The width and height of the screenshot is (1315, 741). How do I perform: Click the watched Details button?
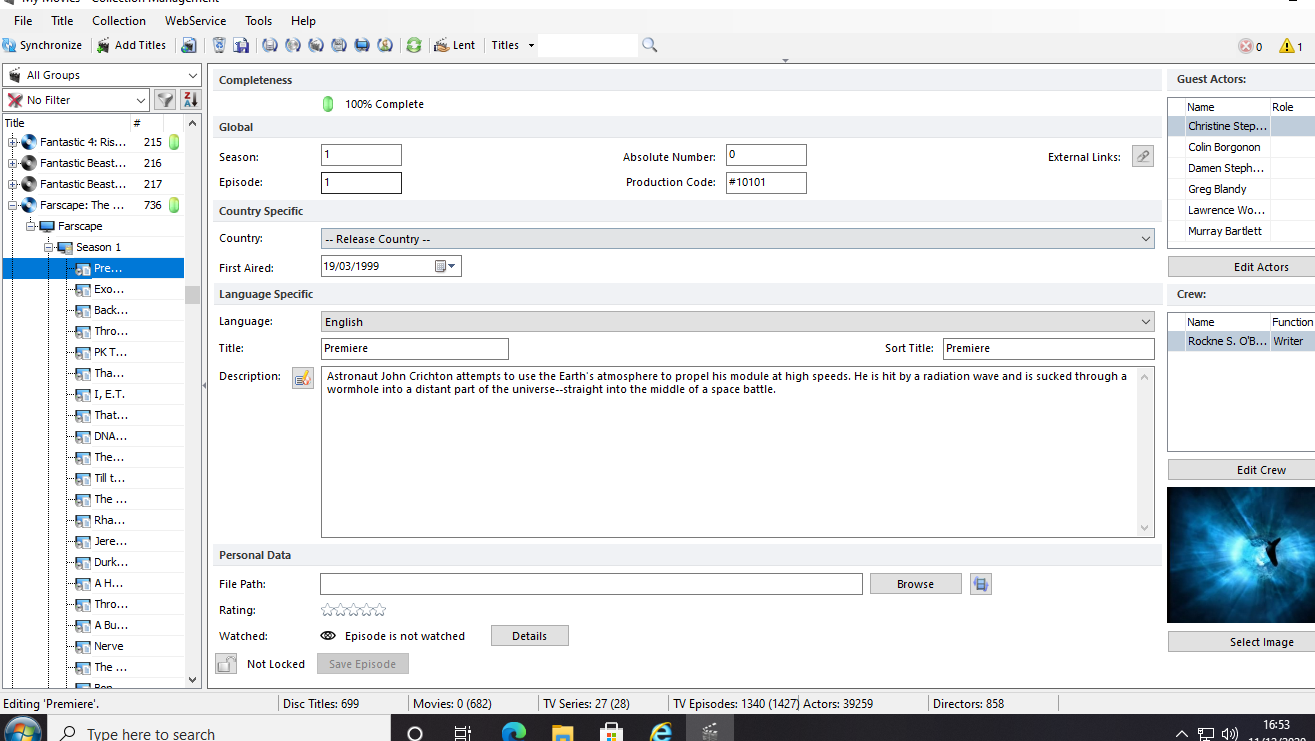[x=530, y=636]
